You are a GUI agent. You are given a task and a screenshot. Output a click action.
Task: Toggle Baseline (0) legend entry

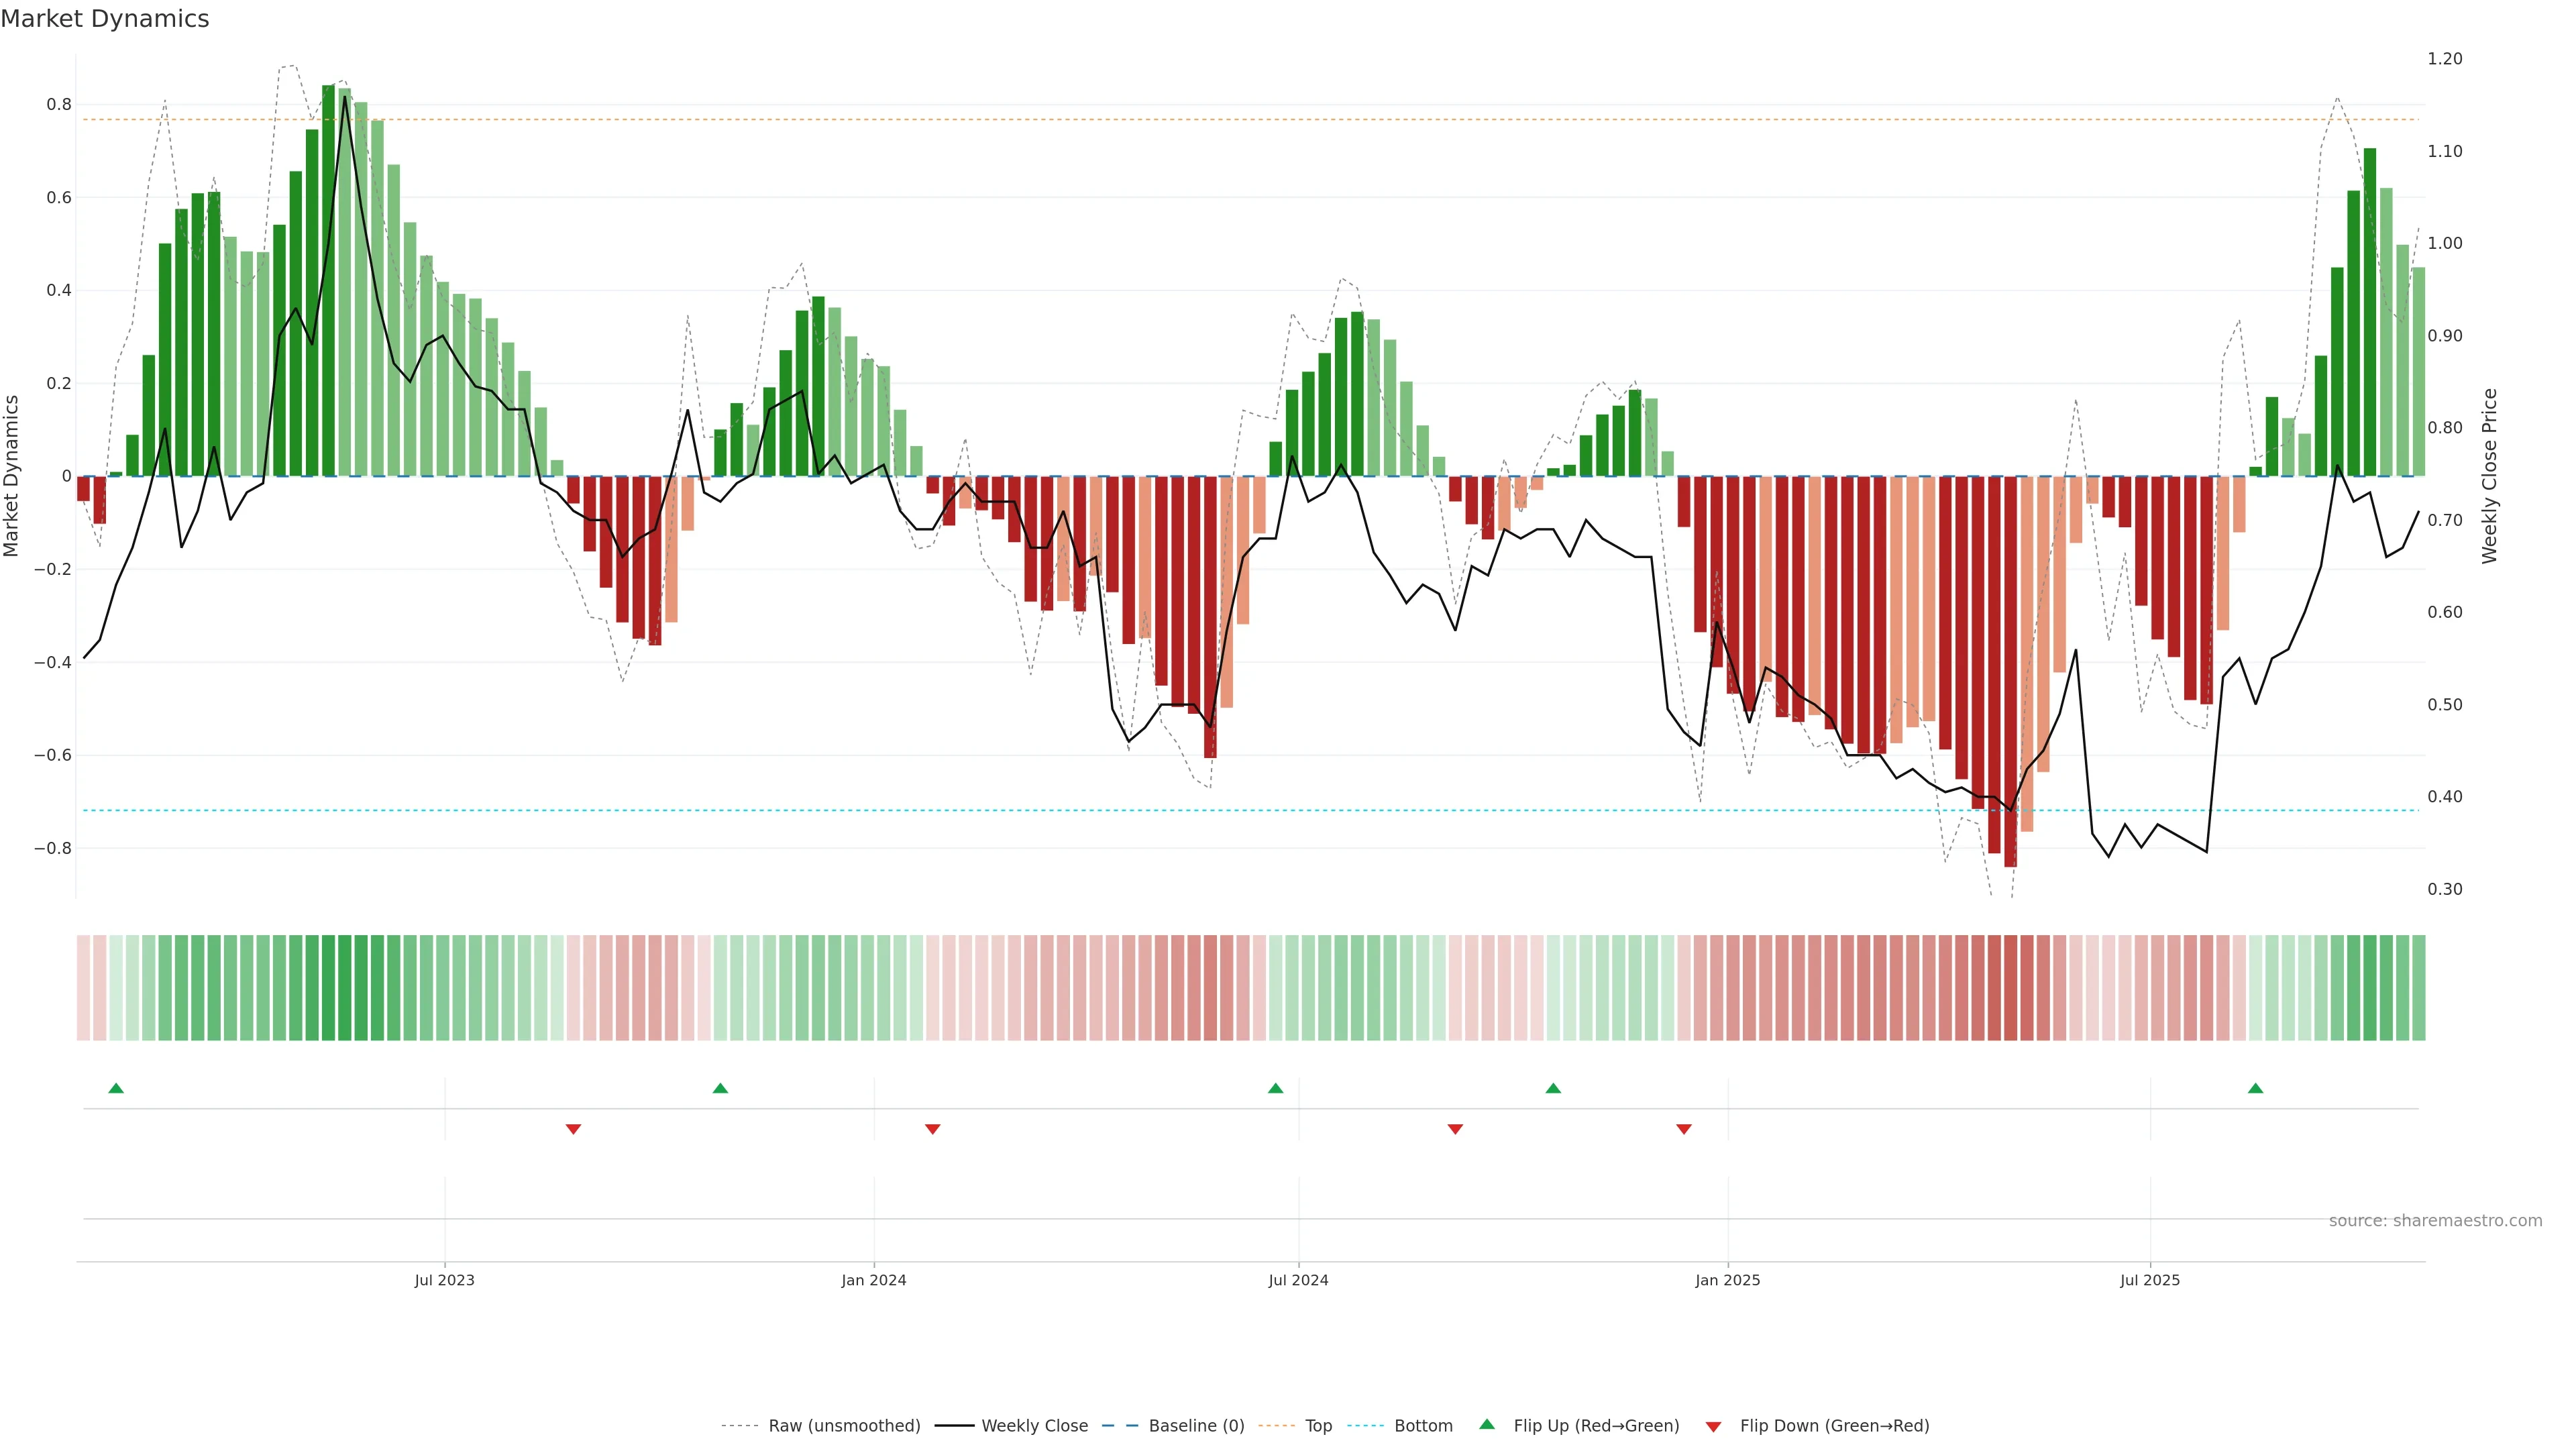pos(1196,1426)
